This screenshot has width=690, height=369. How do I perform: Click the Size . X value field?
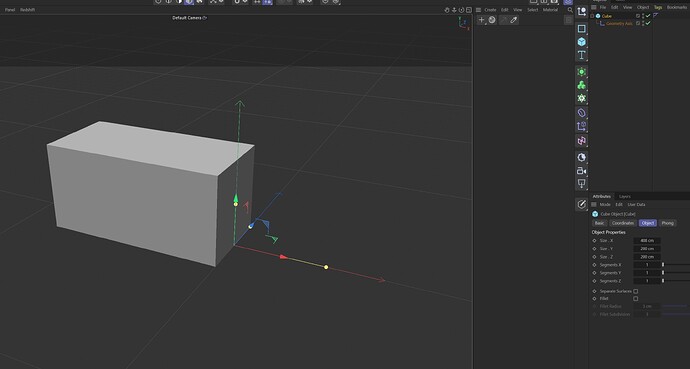coord(647,241)
